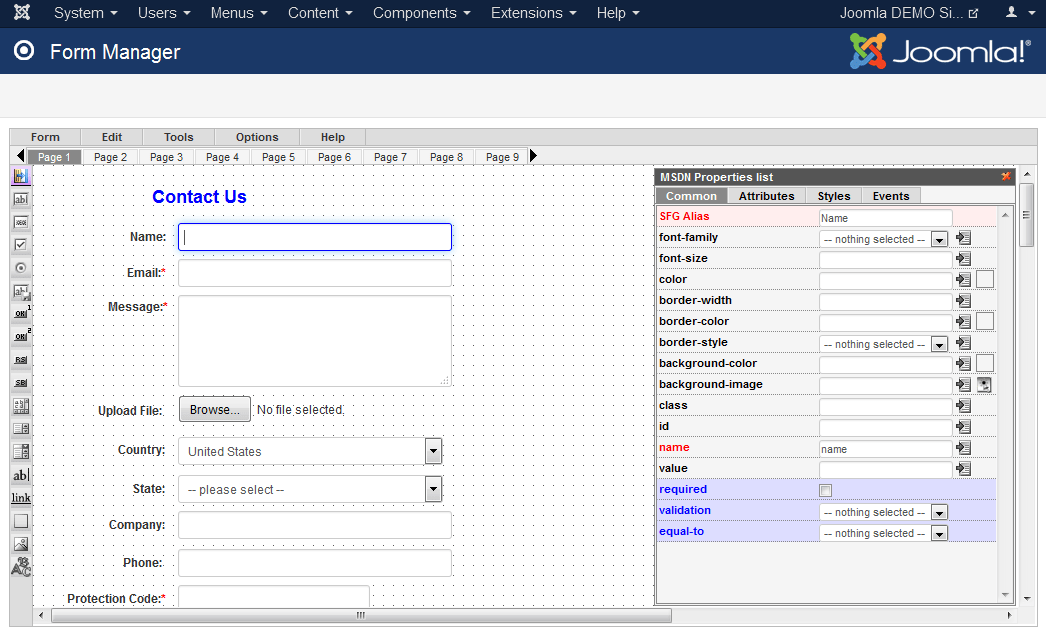This screenshot has height=635, width=1046.
Task: Expand the validation dropdown
Action: 938,512
